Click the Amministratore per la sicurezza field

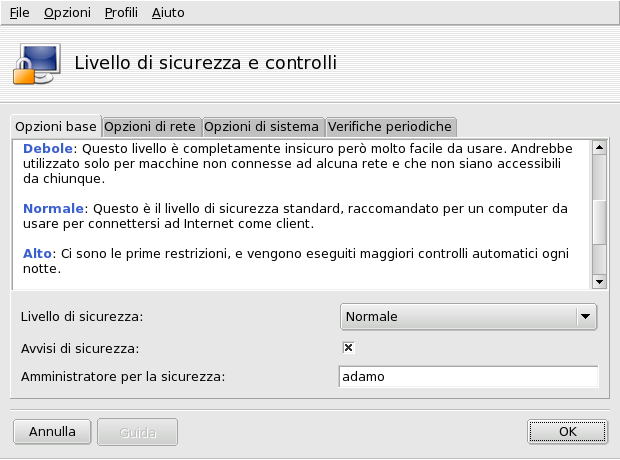coord(468,377)
